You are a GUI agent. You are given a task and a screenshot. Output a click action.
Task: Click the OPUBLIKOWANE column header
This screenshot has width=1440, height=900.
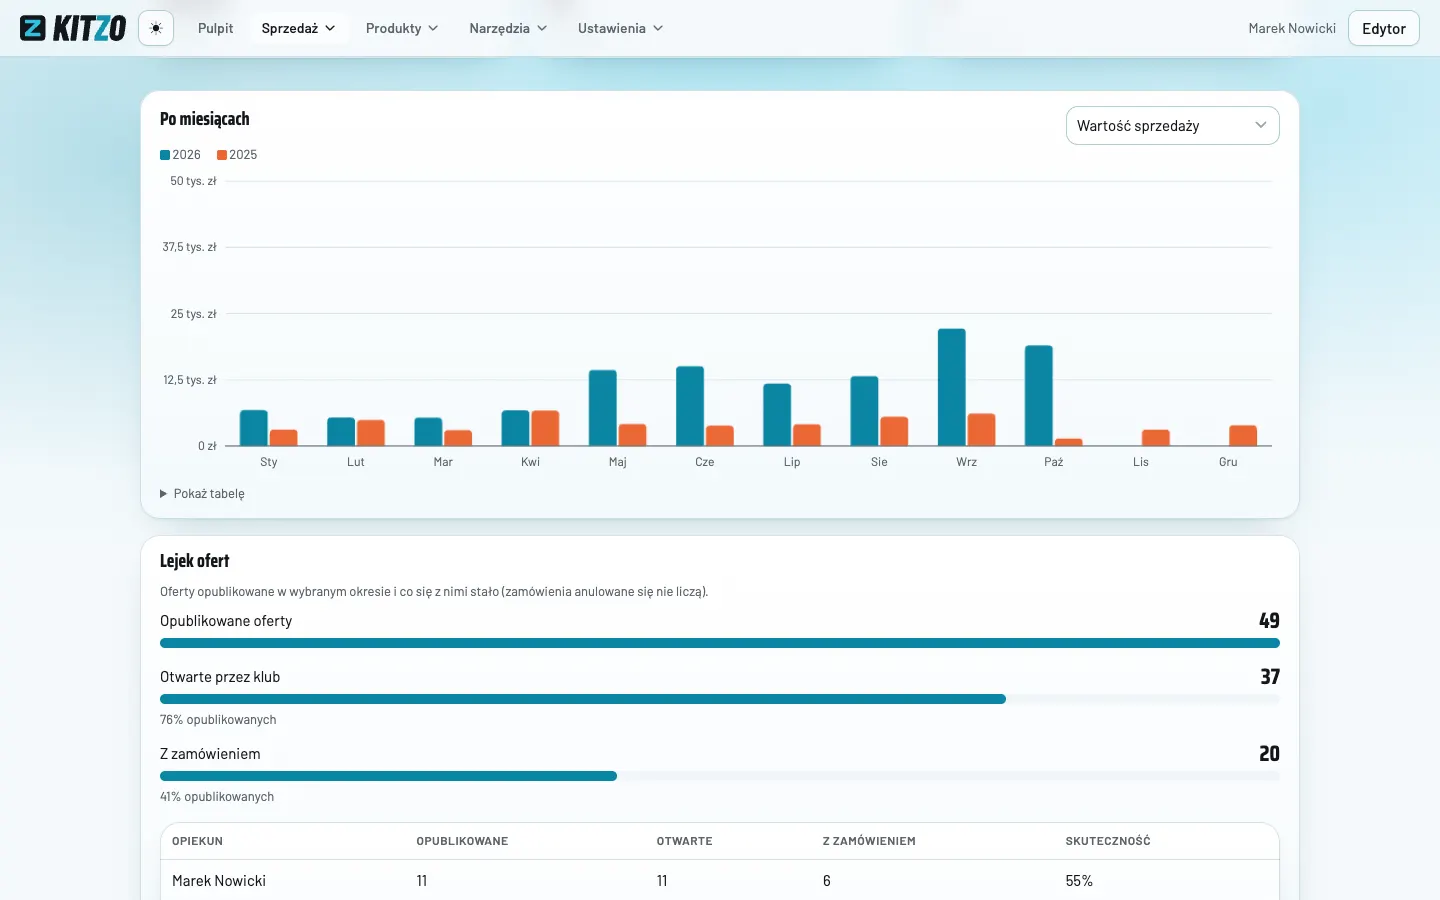(x=462, y=841)
